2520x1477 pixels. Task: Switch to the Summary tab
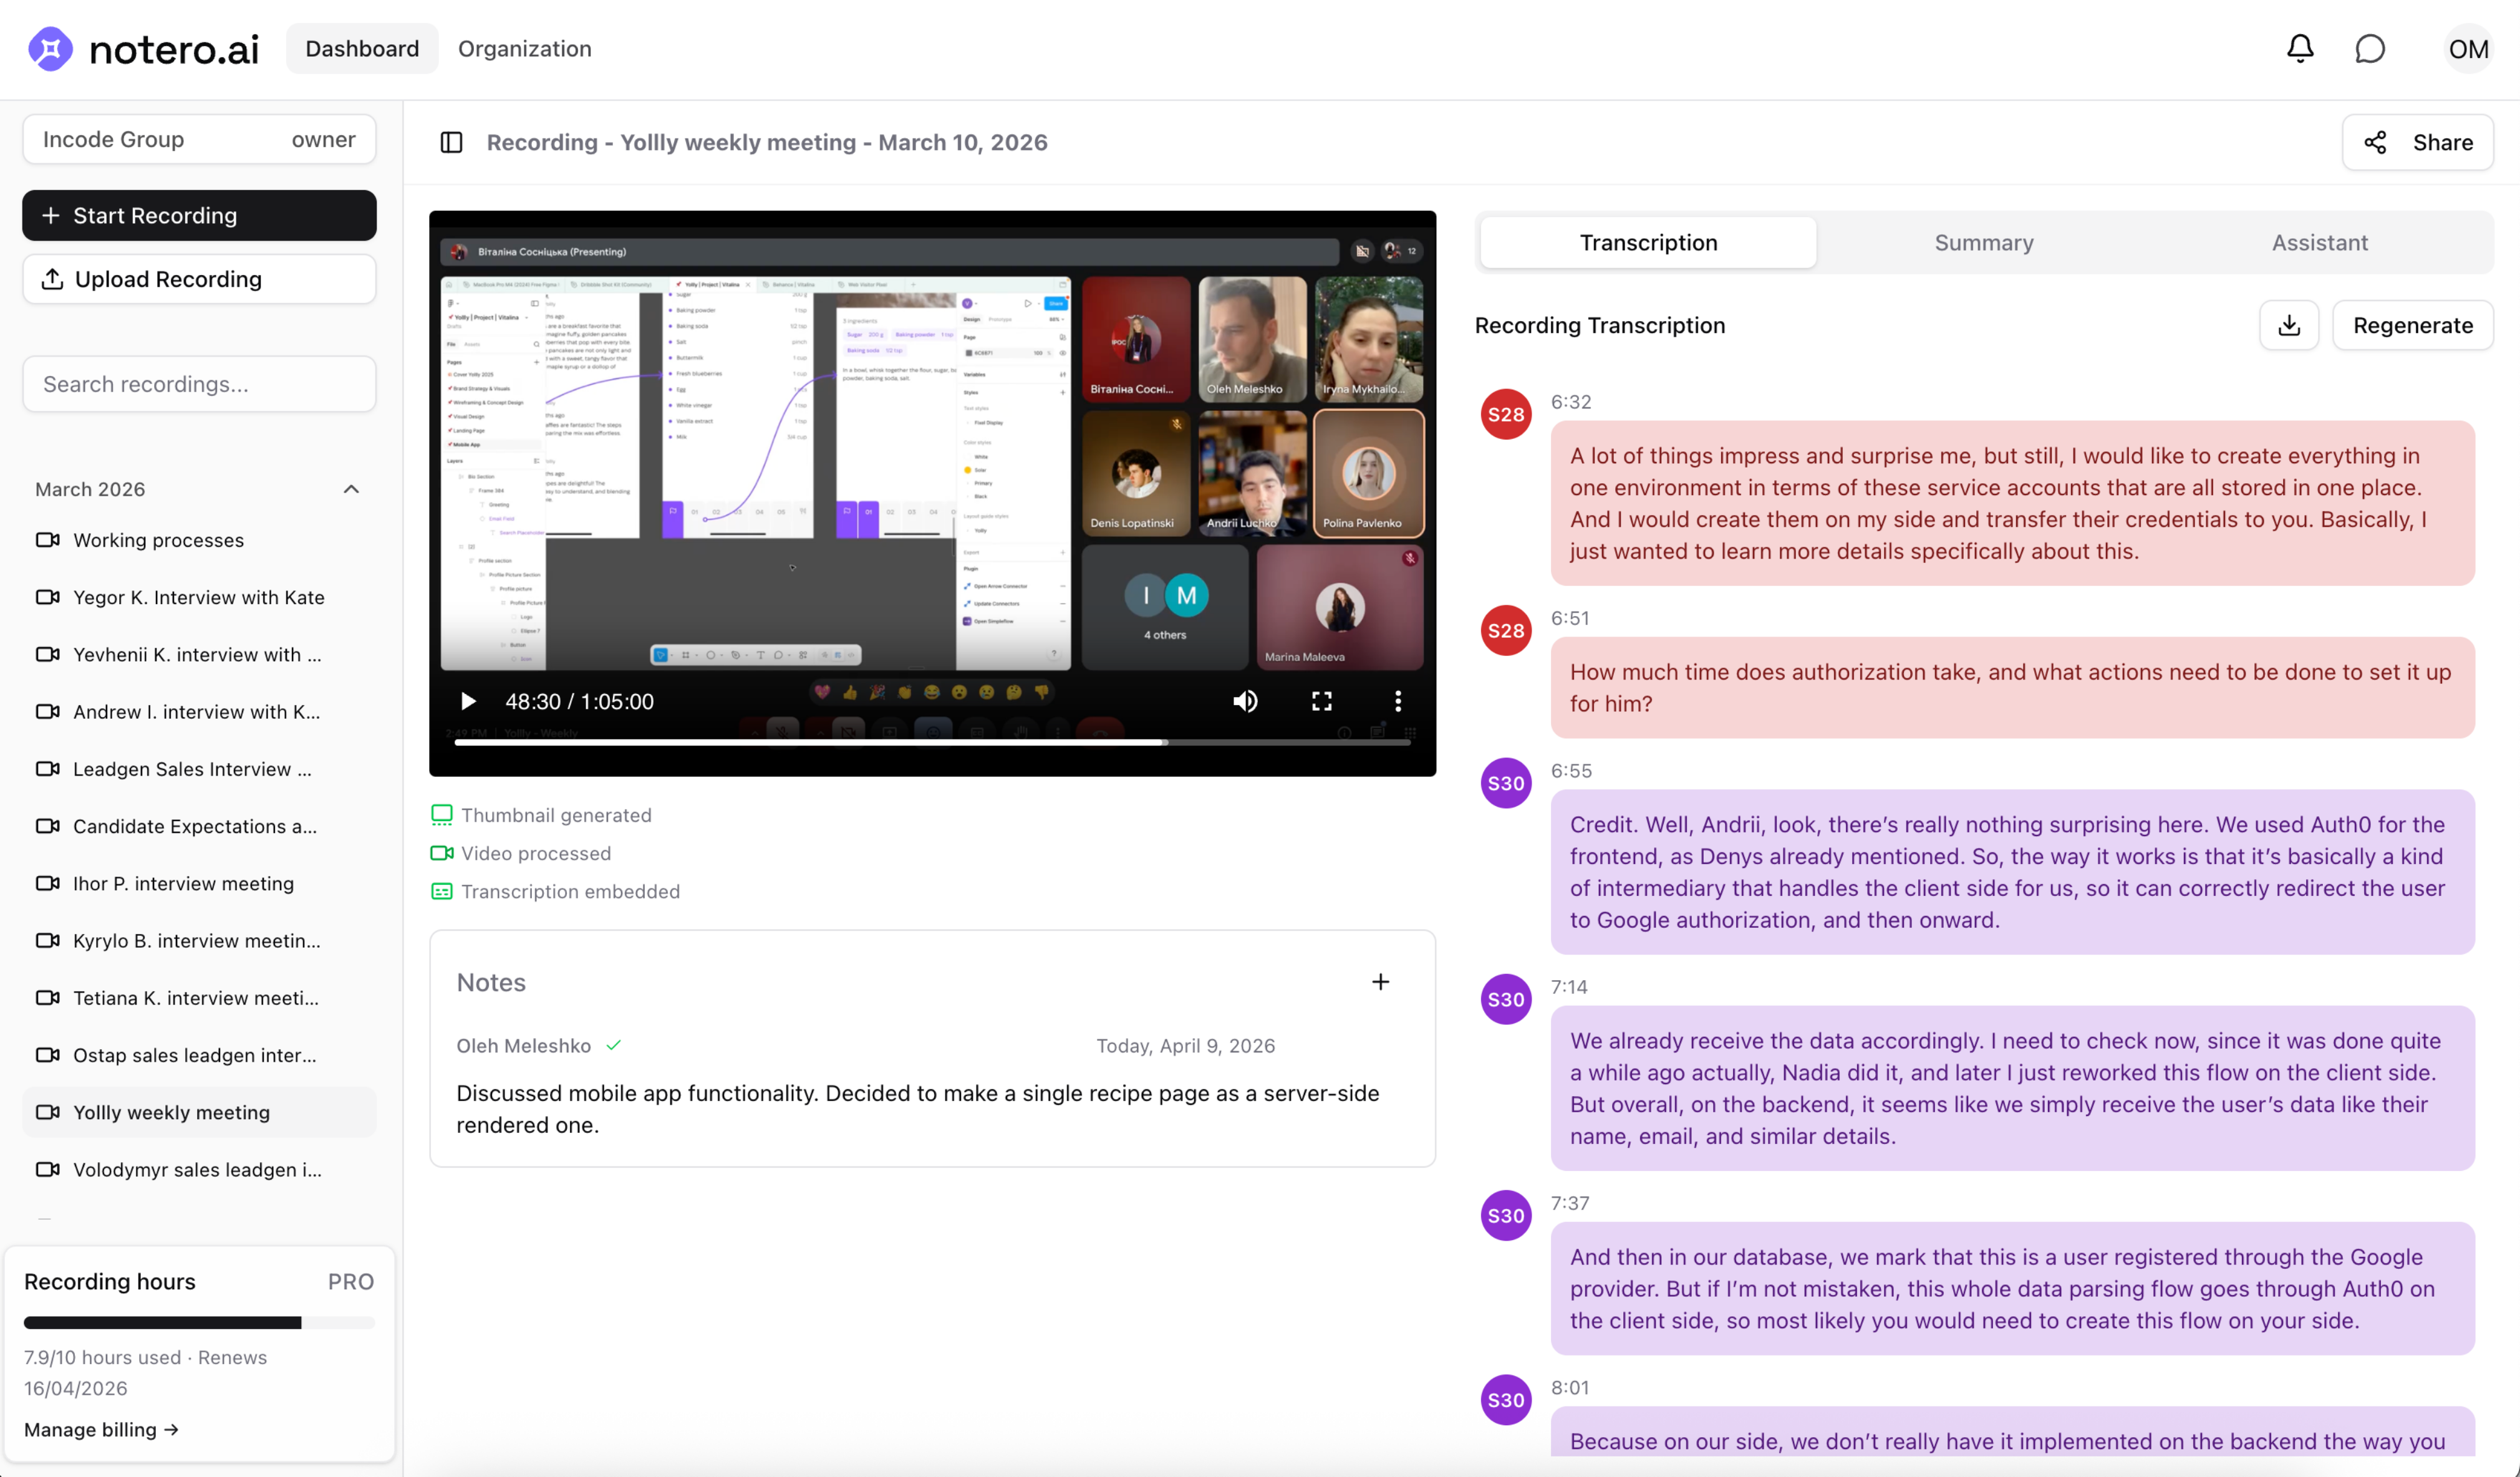(x=1983, y=242)
